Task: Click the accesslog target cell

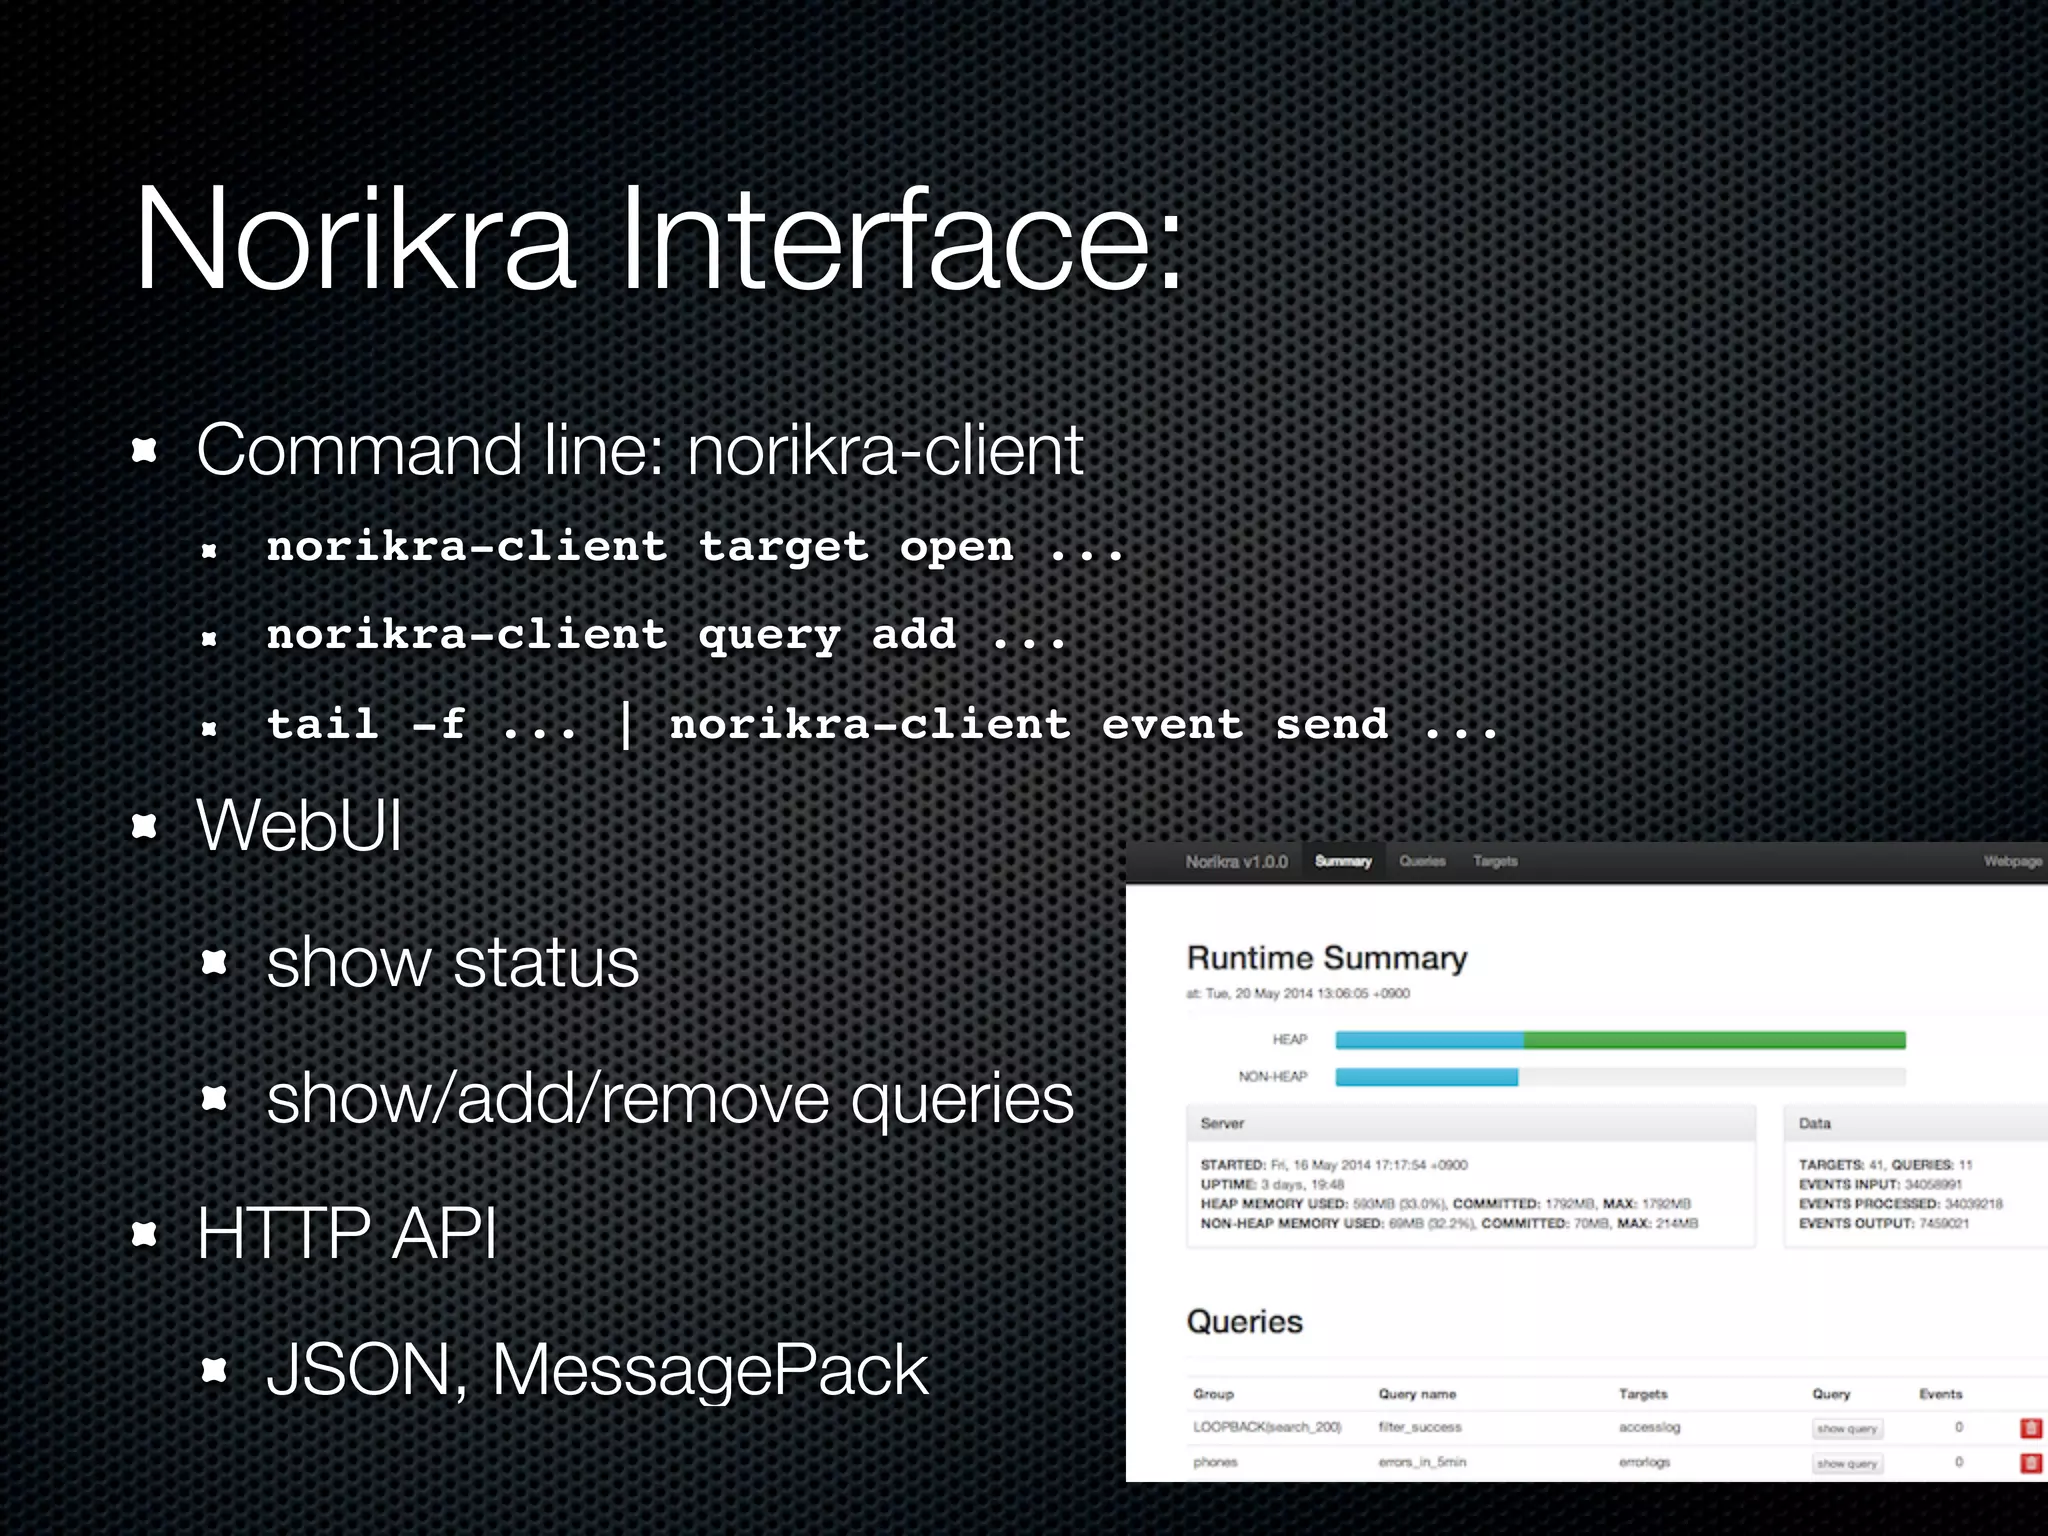Action: coord(1650,1427)
